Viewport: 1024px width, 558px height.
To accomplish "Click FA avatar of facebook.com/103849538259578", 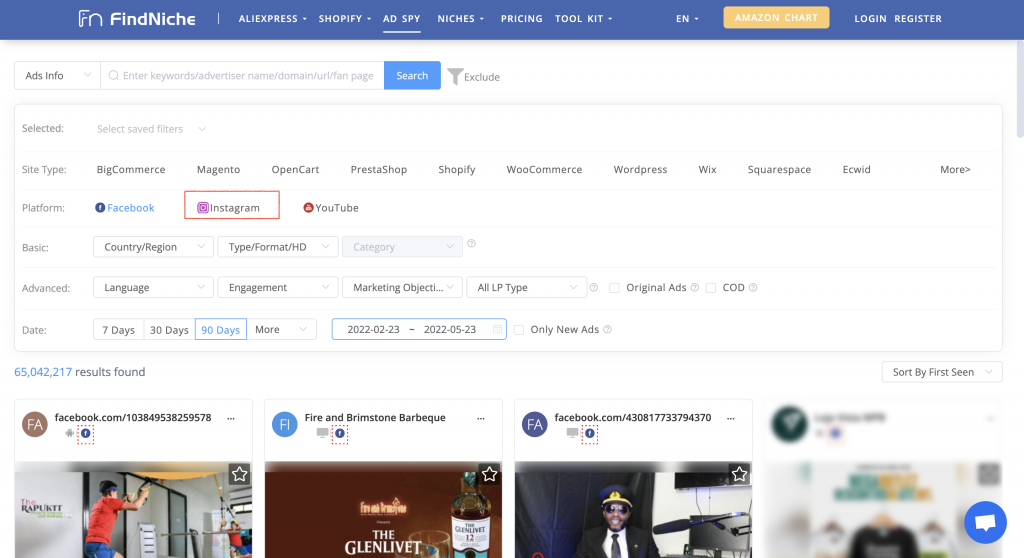I will [x=35, y=425].
